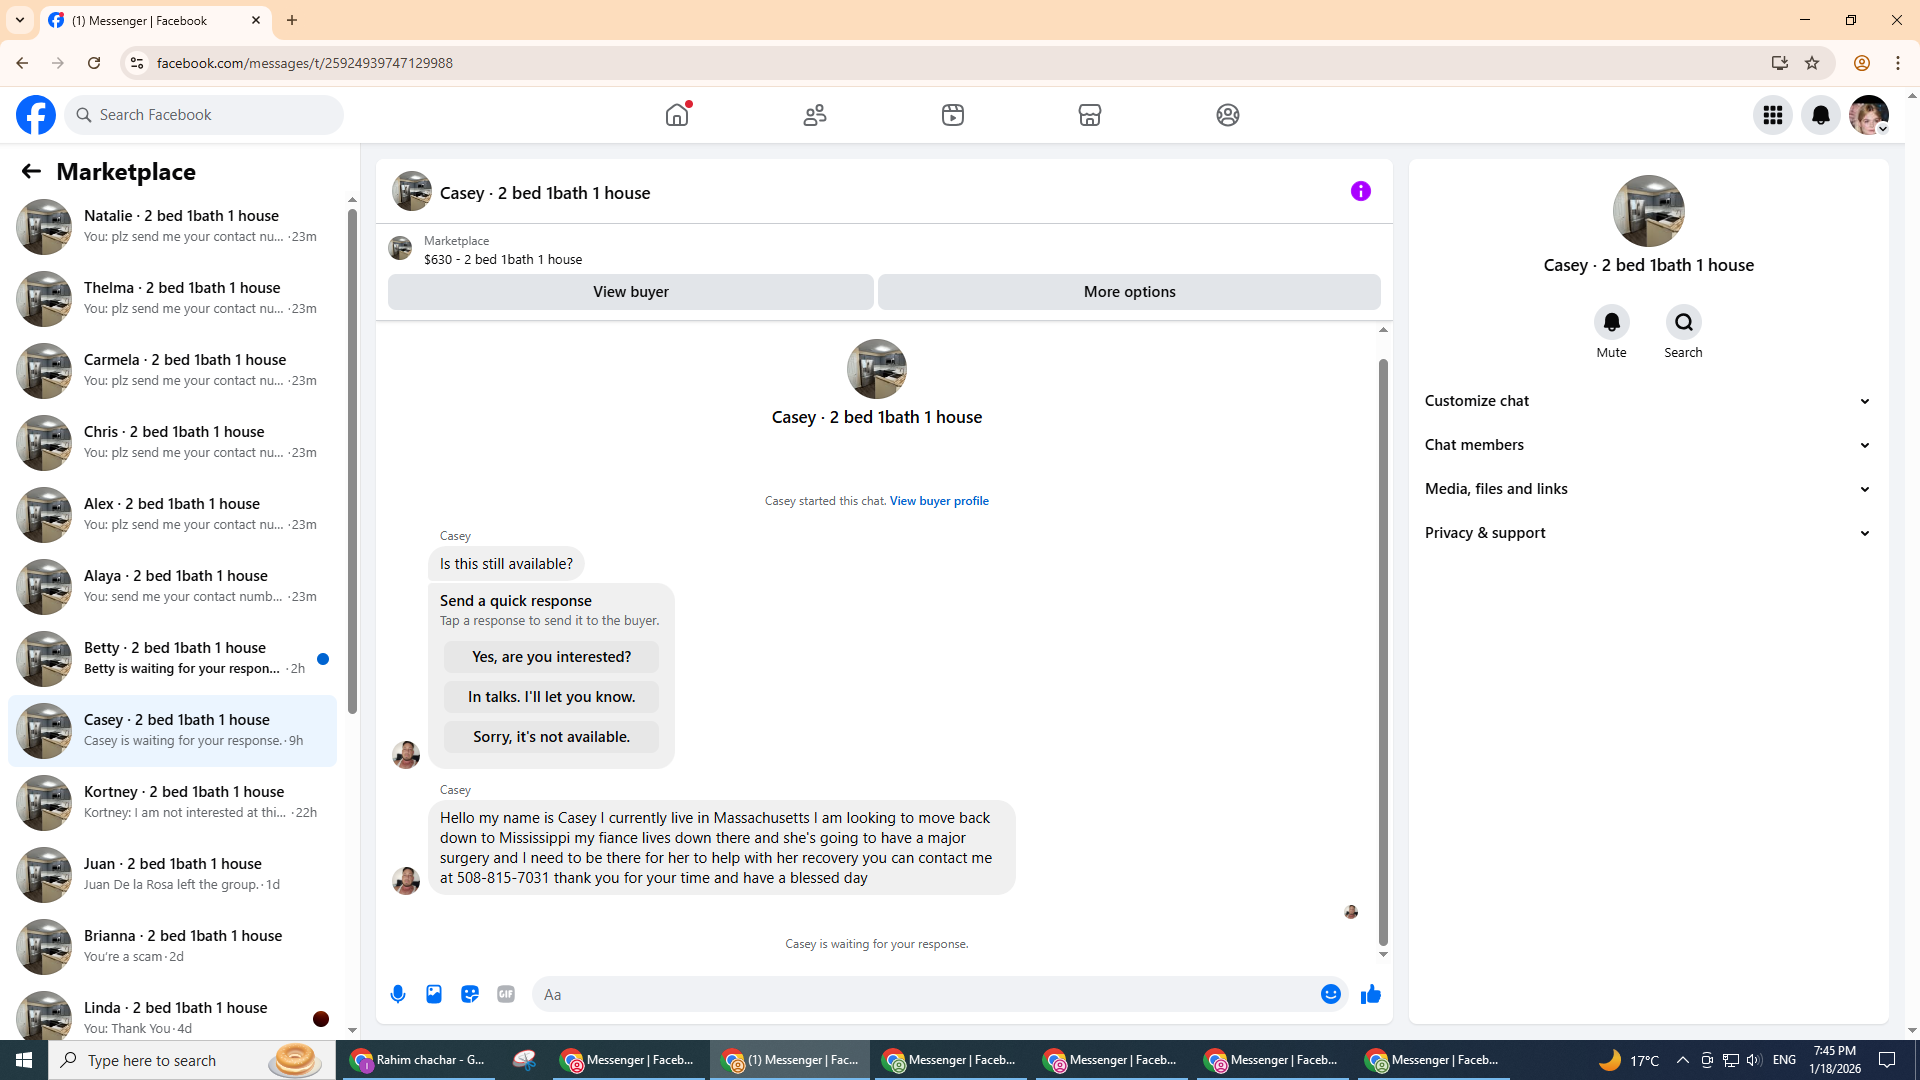Open the emoji picker in message box
1920x1080 pixels.
1330,994
